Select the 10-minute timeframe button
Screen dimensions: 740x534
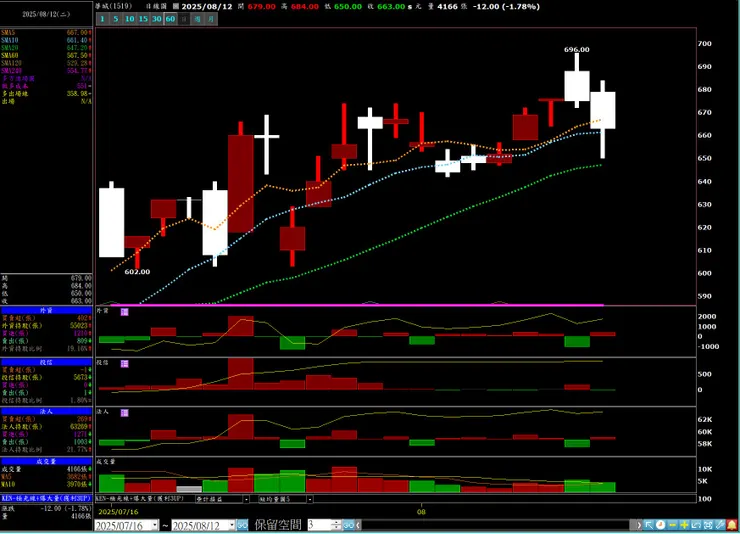(x=130, y=19)
